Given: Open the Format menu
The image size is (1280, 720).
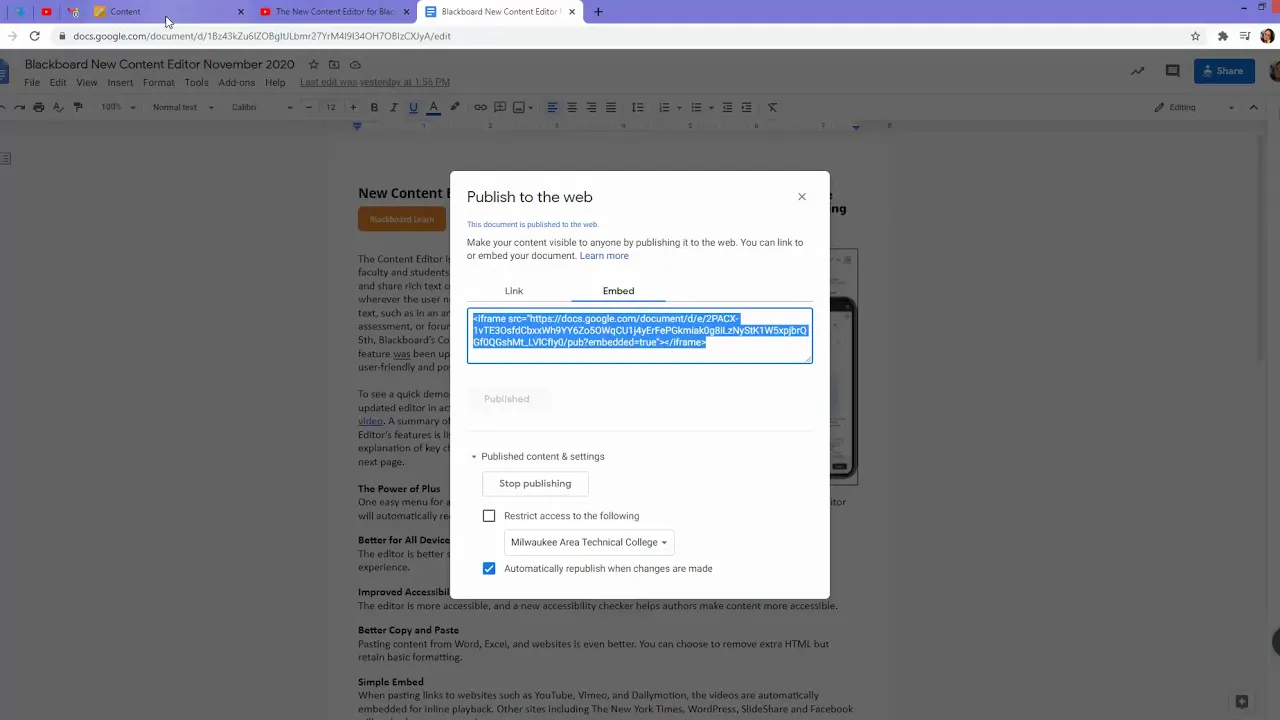Looking at the screenshot, I should (158, 83).
